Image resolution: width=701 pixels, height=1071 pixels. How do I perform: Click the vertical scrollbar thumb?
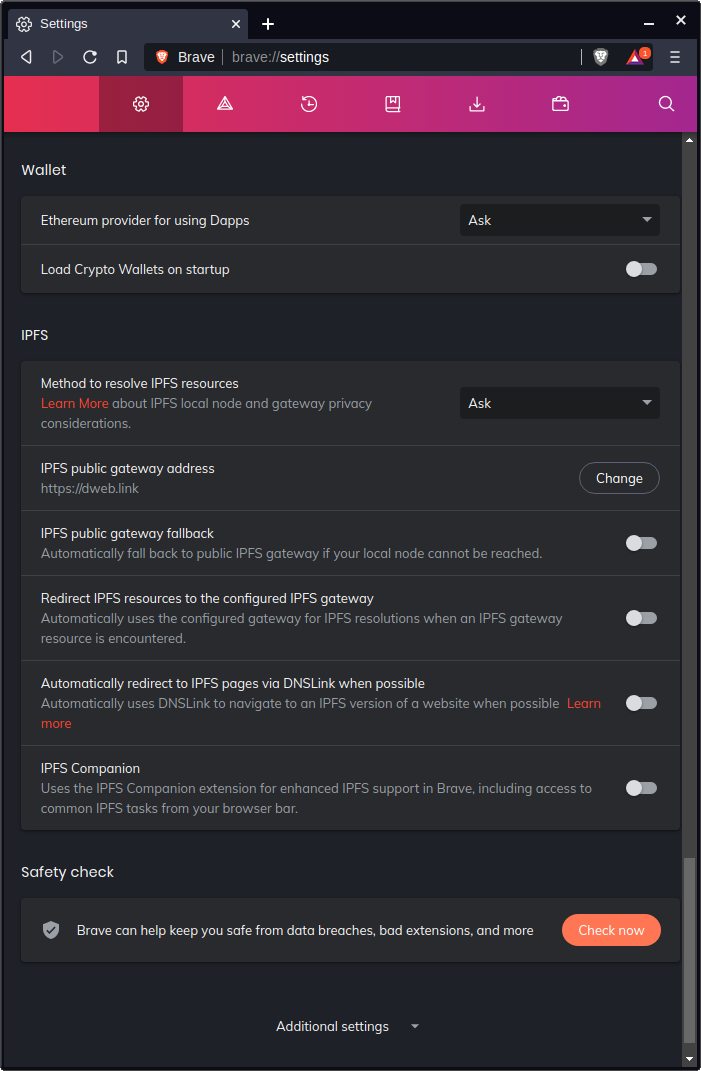point(689,950)
